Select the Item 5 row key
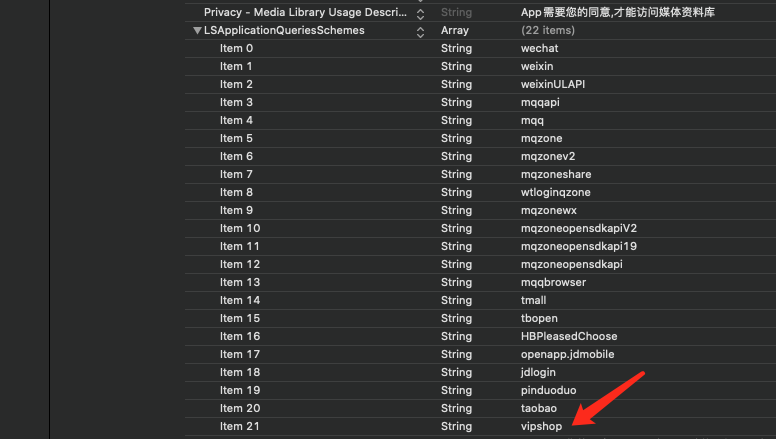 (x=236, y=139)
